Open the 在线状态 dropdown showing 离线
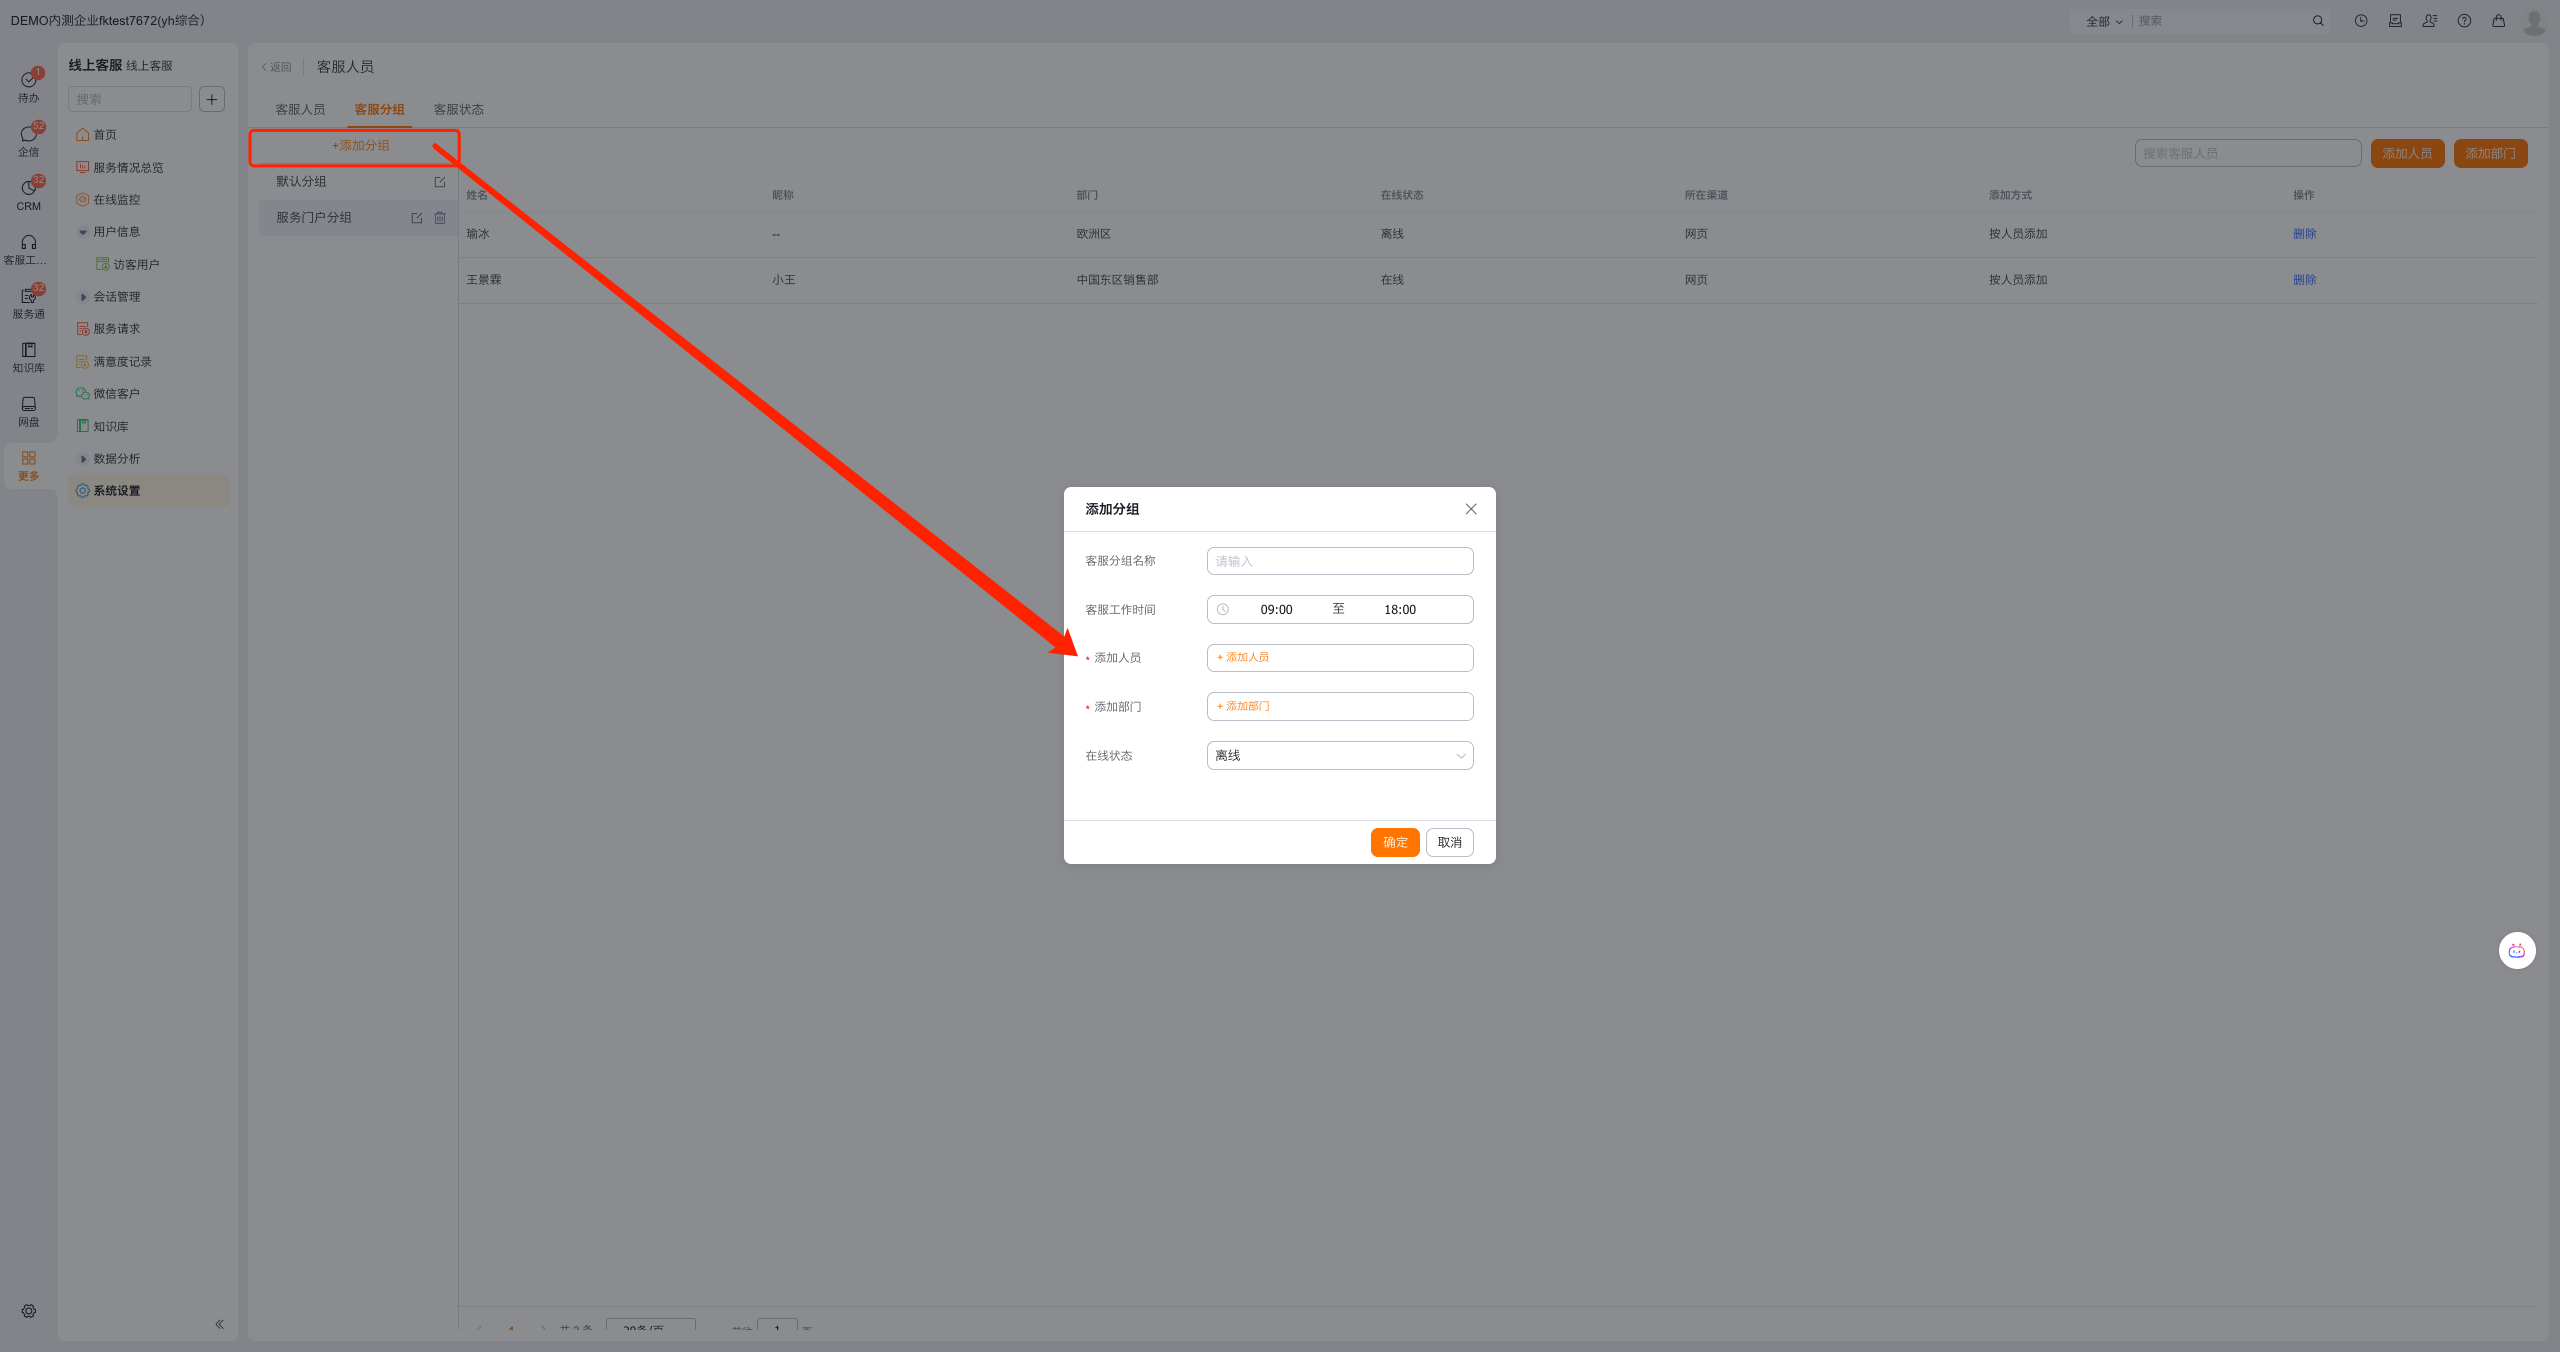This screenshot has height=1352, width=2560. [x=1339, y=755]
